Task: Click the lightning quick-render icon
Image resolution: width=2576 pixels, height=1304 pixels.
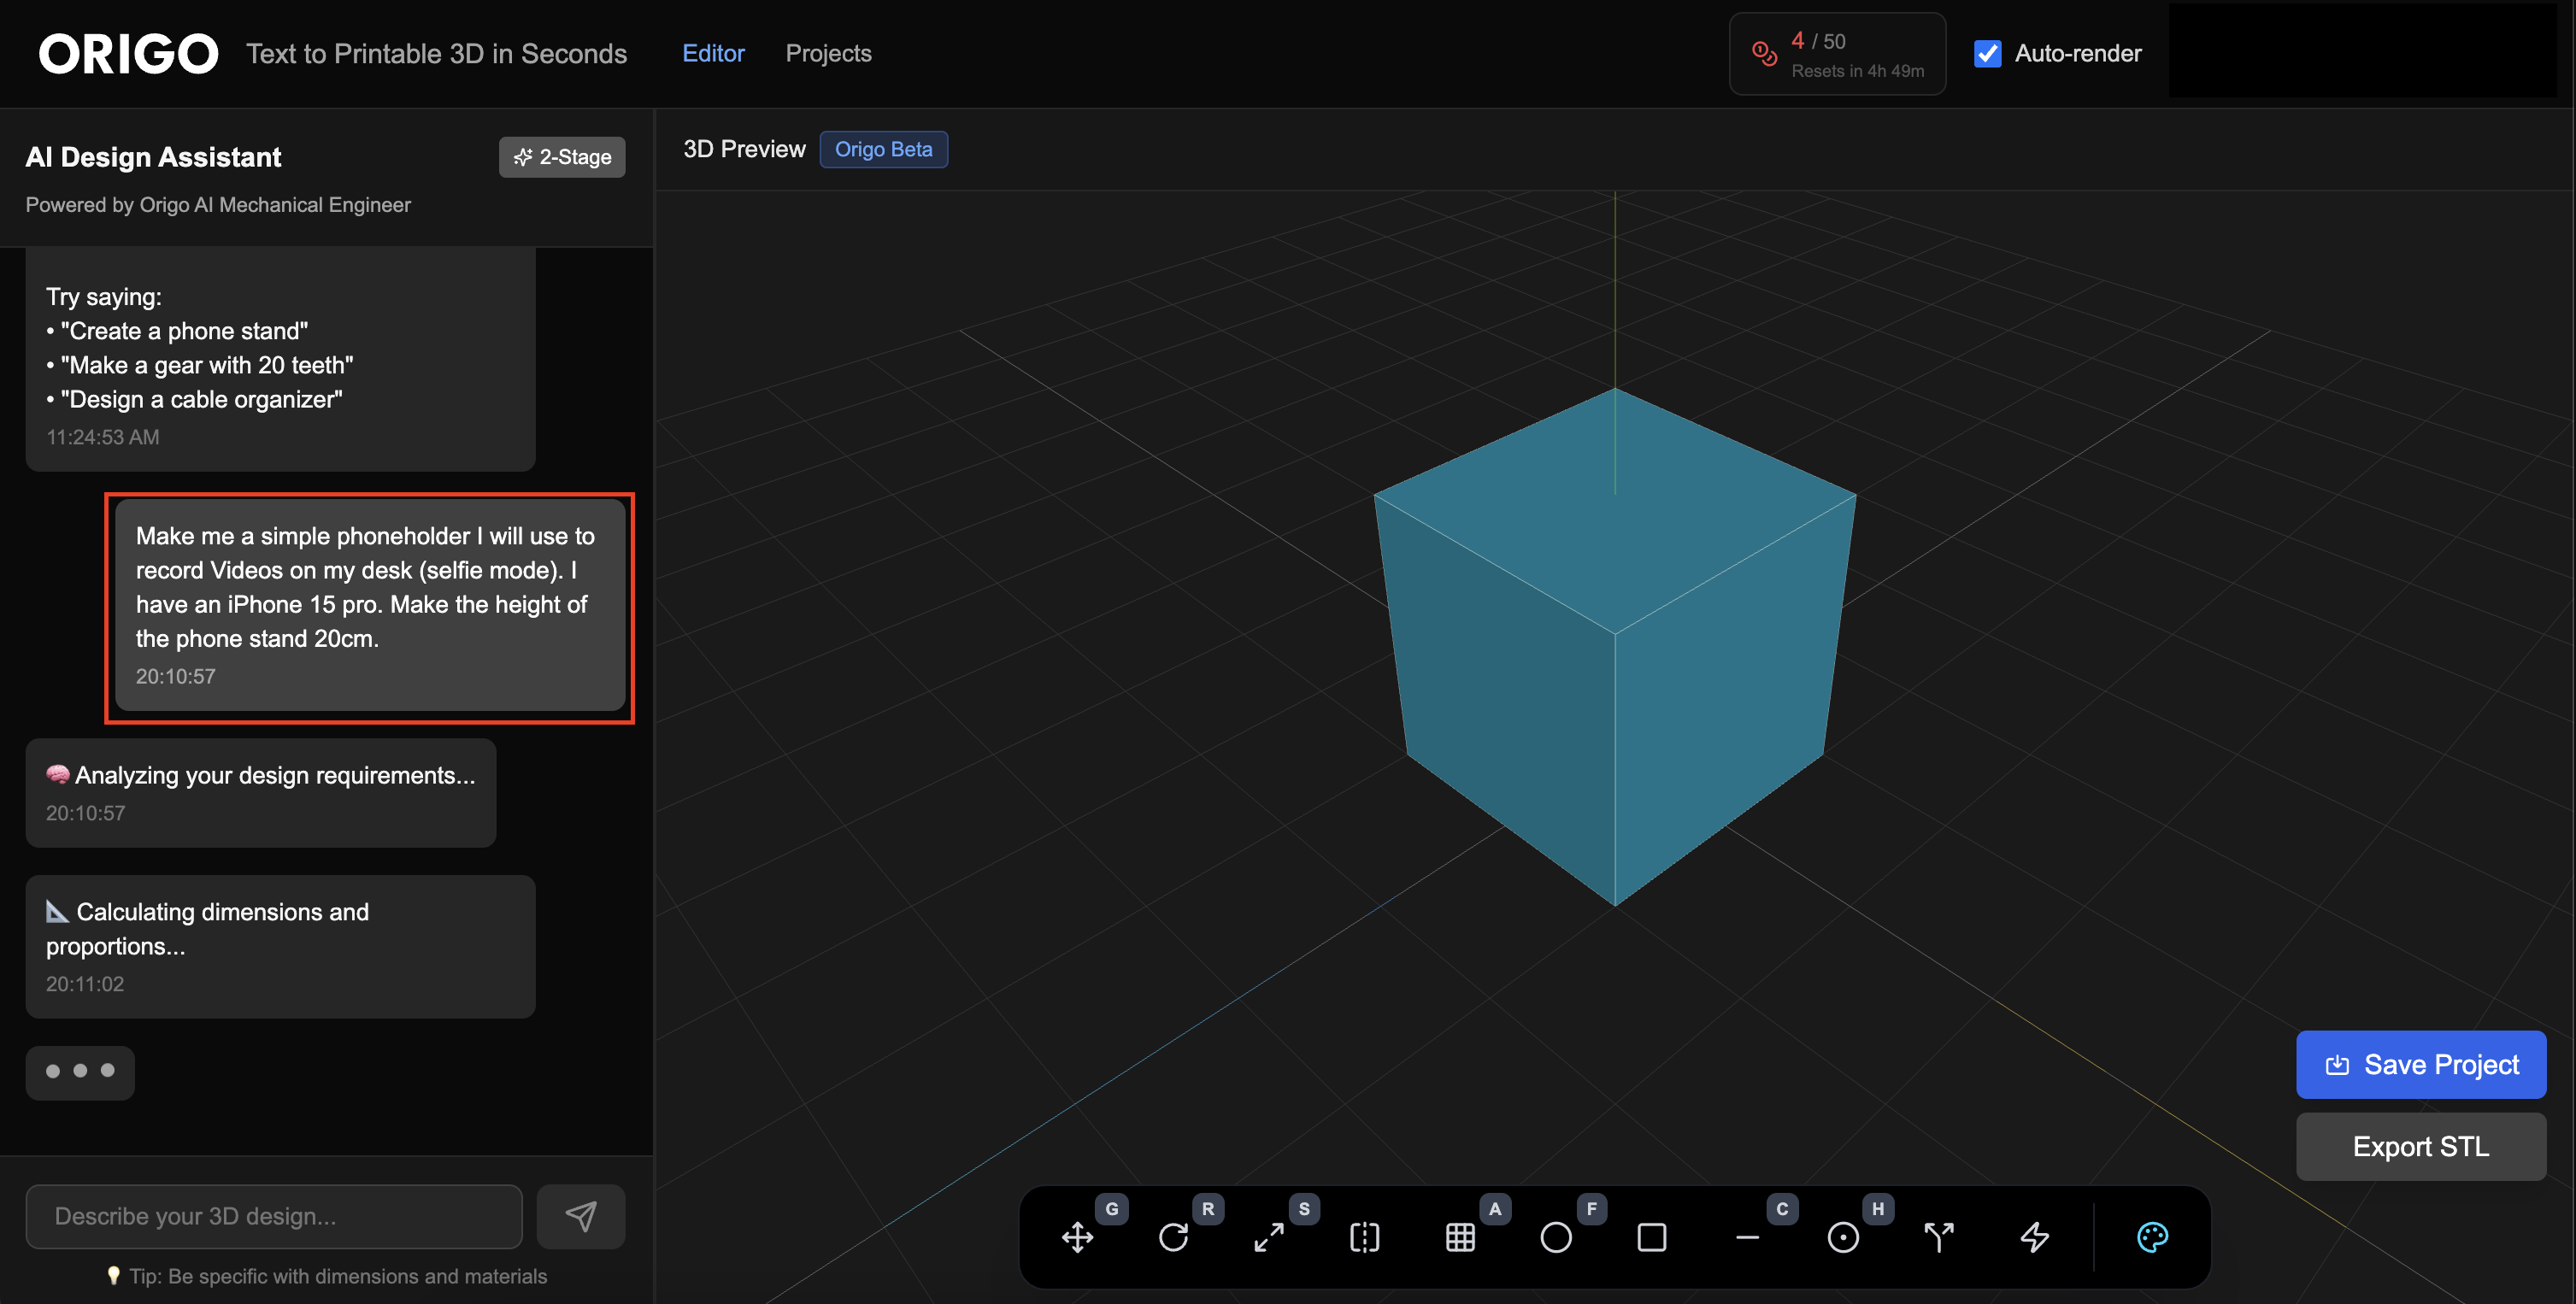Action: (x=2035, y=1237)
